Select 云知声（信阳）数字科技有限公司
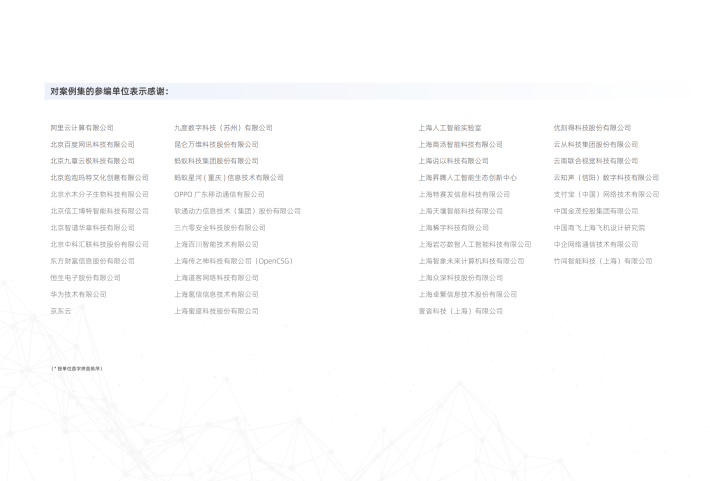The width and height of the screenshot is (710, 481). point(606,178)
